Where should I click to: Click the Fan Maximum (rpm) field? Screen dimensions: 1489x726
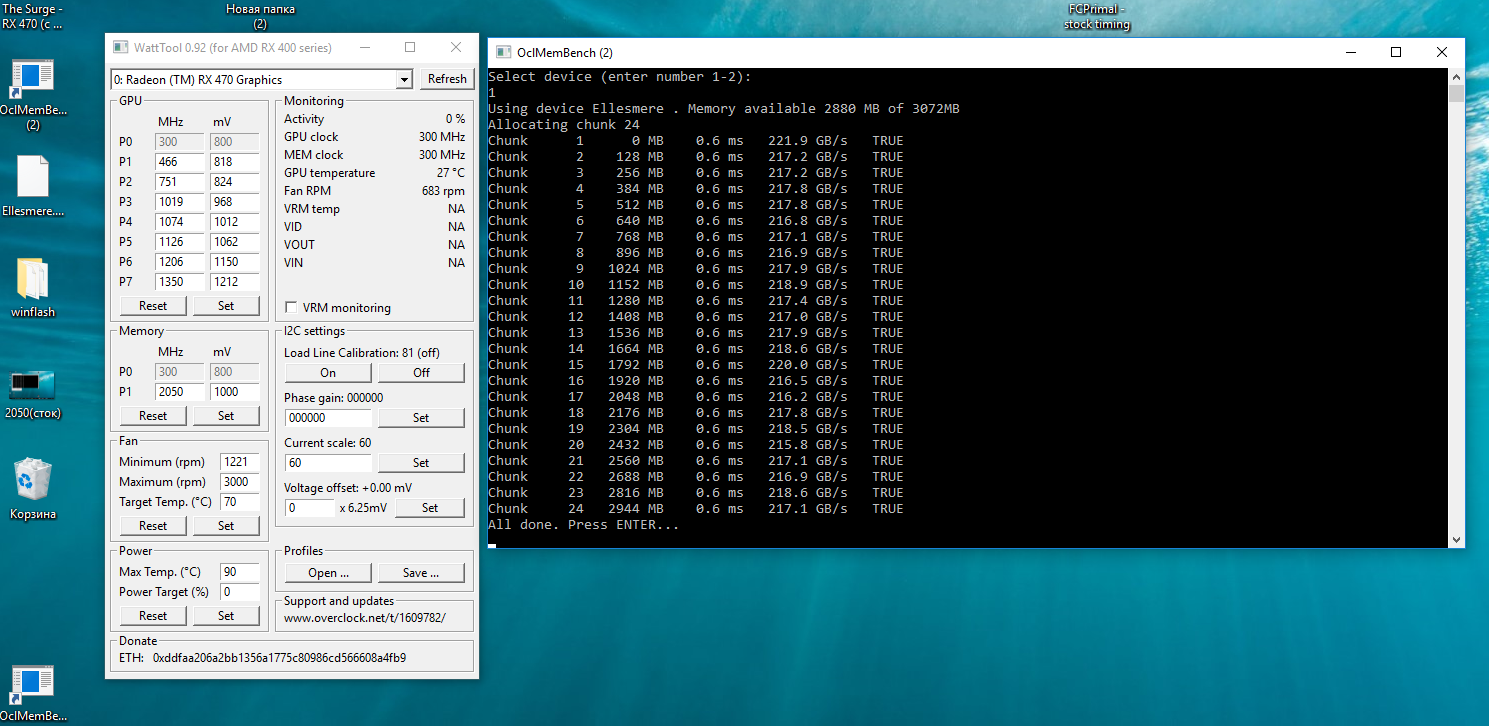(x=239, y=482)
